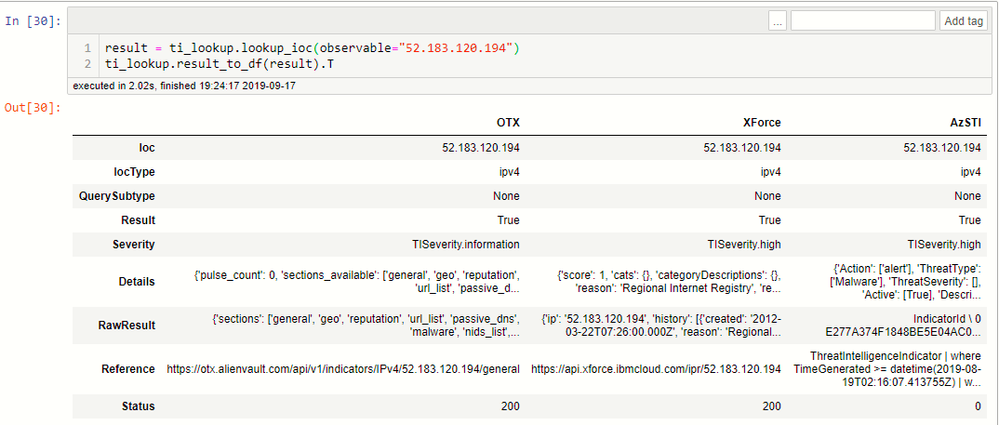Click the AzSTI Status 0 cell

tap(978, 406)
